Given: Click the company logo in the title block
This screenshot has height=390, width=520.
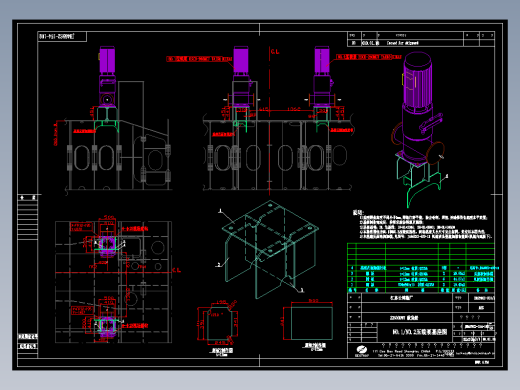Looking at the screenshot, I should 362,351.
